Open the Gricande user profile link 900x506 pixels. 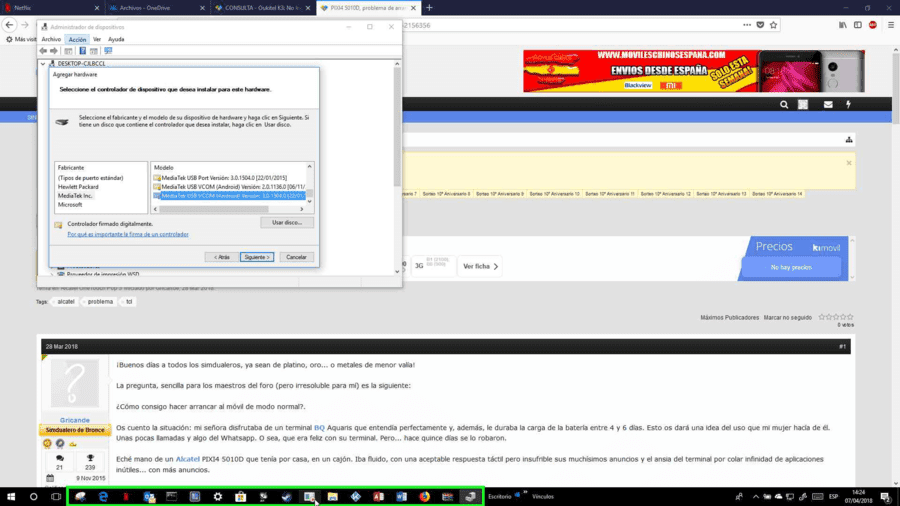(x=75, y=420)
